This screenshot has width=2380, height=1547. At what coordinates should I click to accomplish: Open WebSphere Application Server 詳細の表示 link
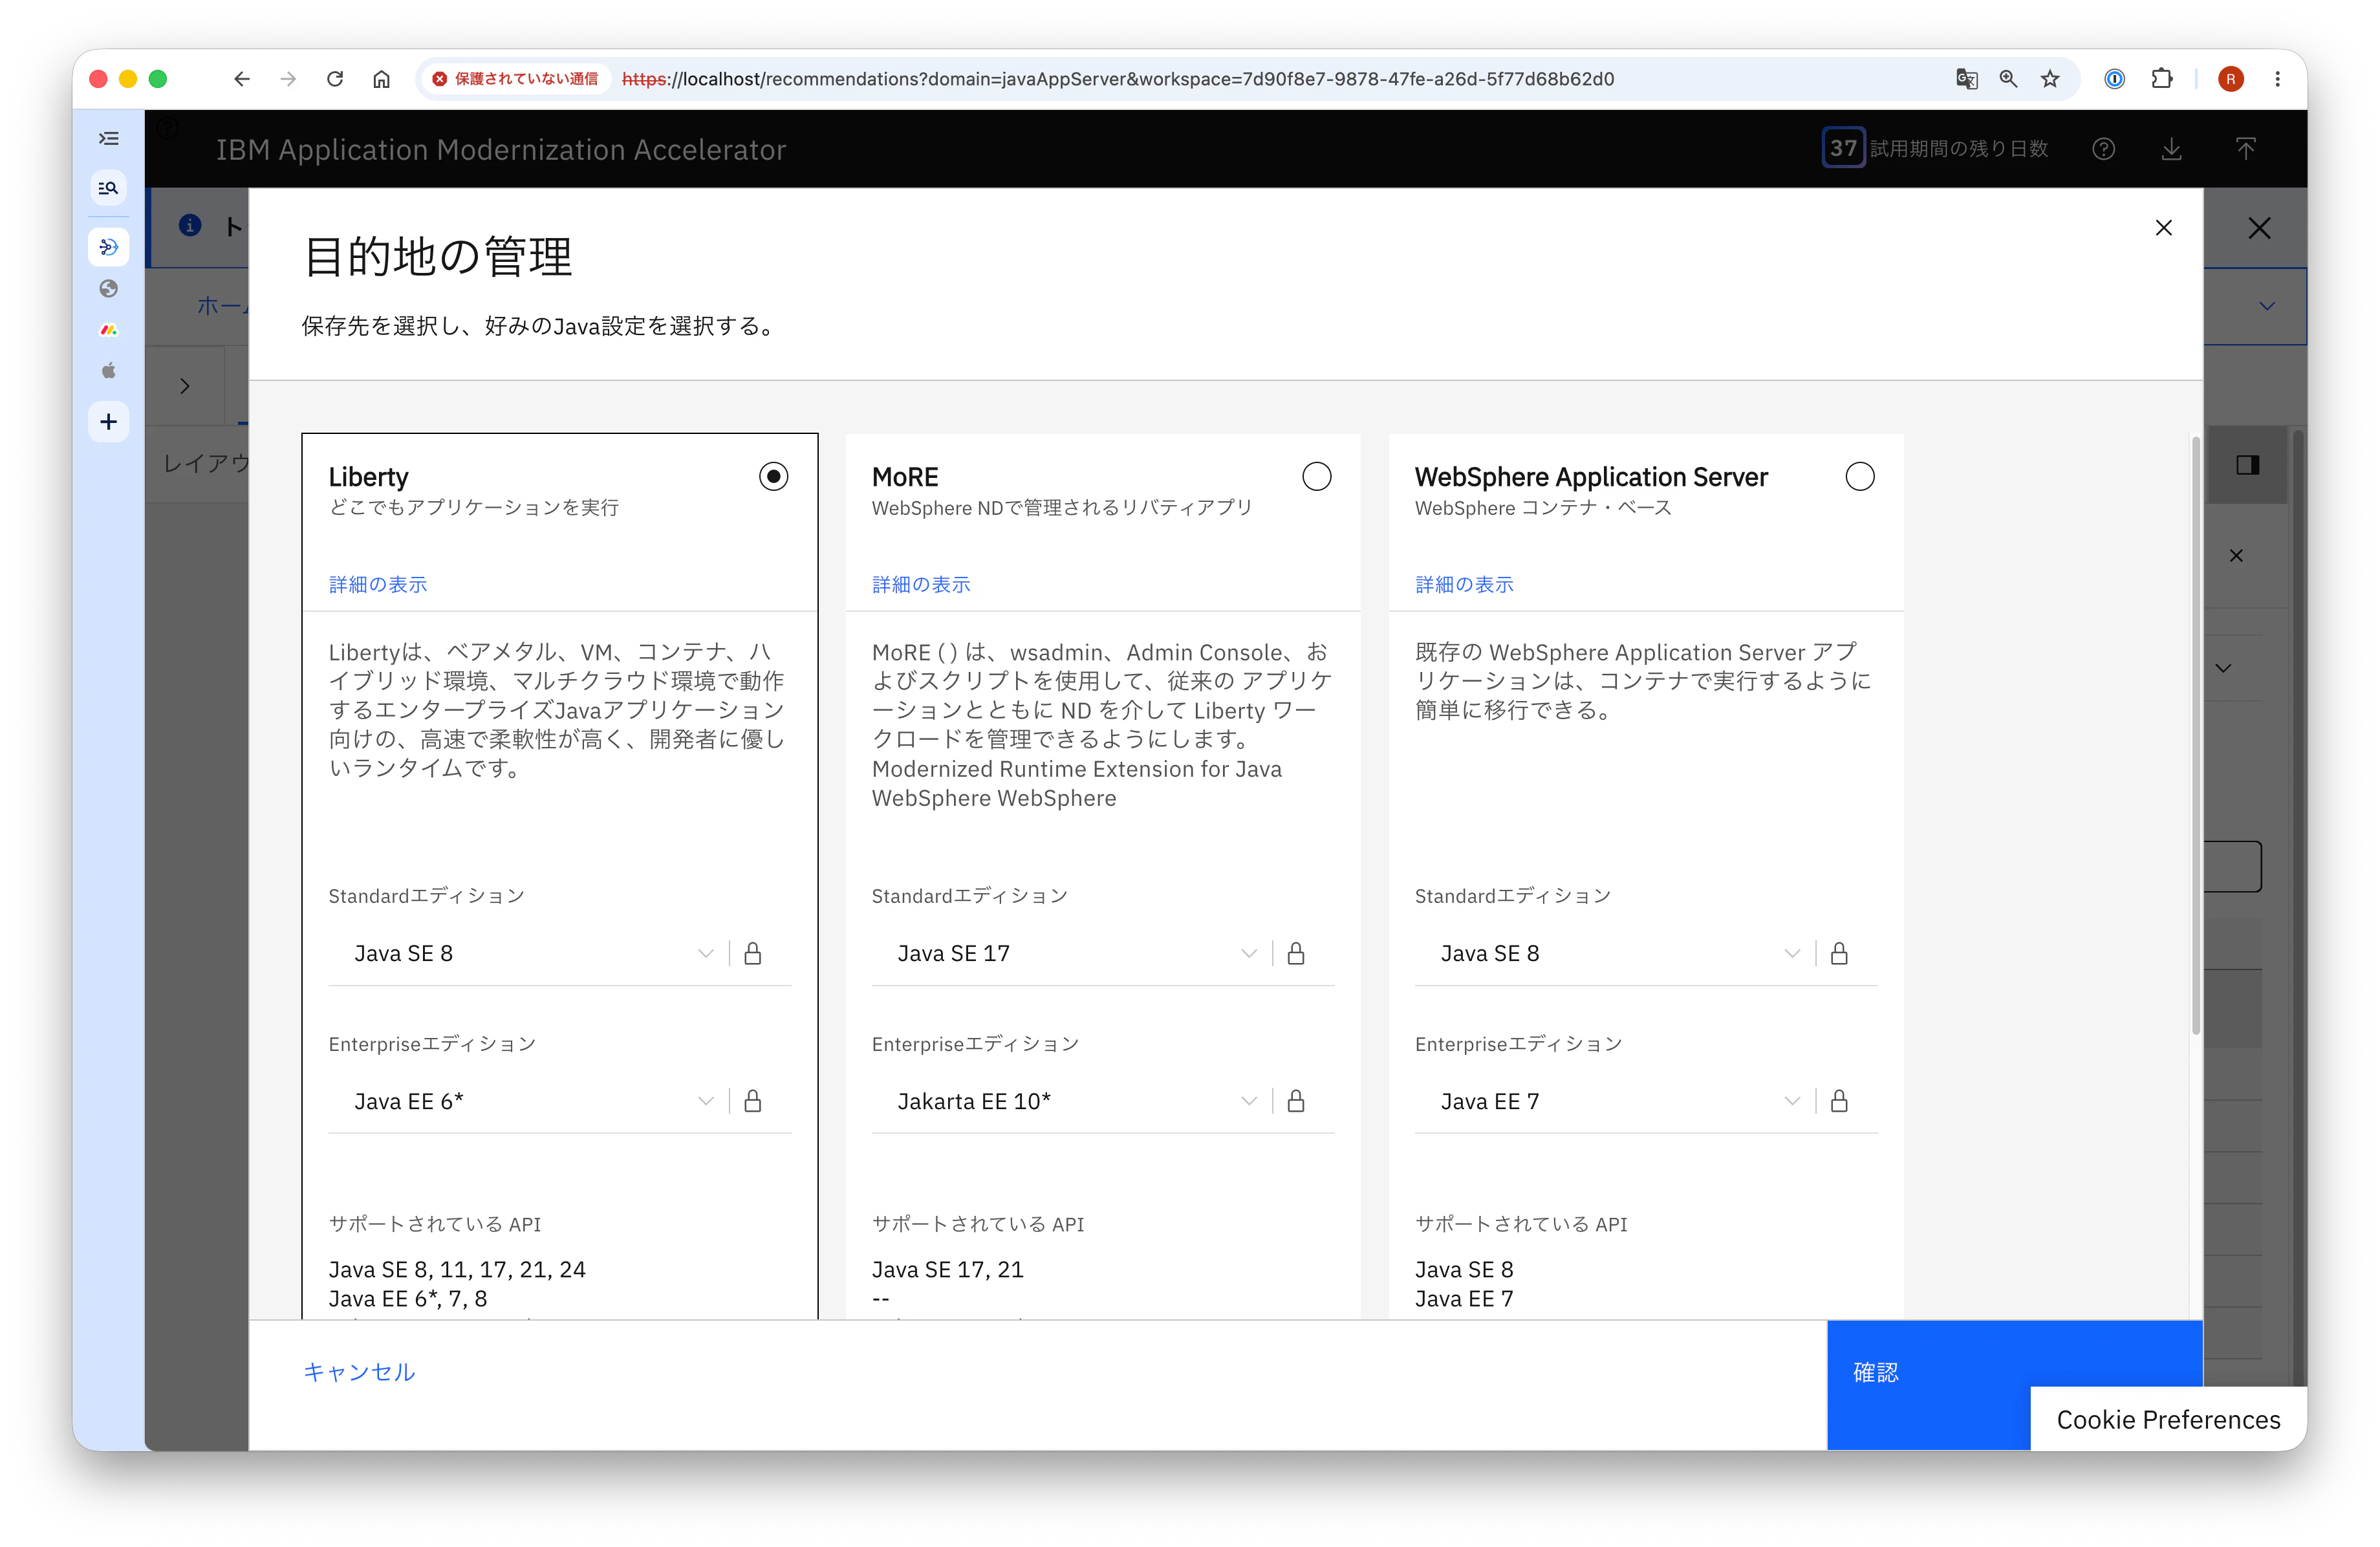point(1464,584)
